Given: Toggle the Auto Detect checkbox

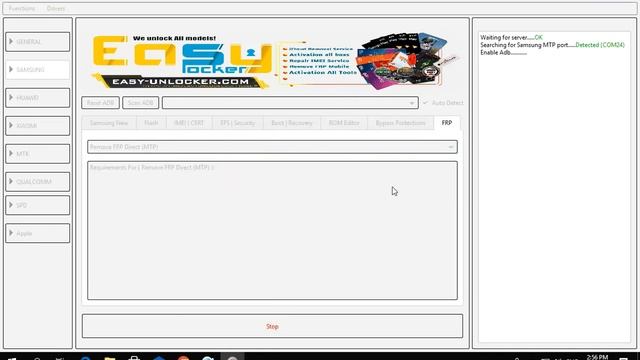Looking at the screenshot, I should pos(443,103).
